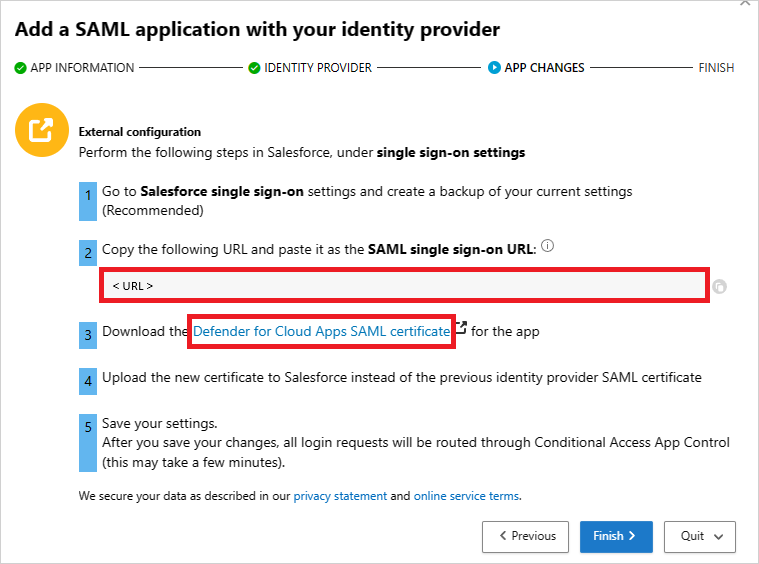Click the App Information completed checkmark
The image size is (759, 564).
20,68
